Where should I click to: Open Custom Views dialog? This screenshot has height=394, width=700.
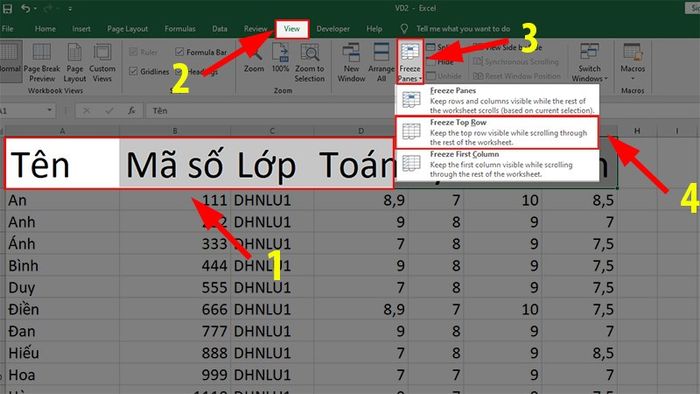click(102, 63)
